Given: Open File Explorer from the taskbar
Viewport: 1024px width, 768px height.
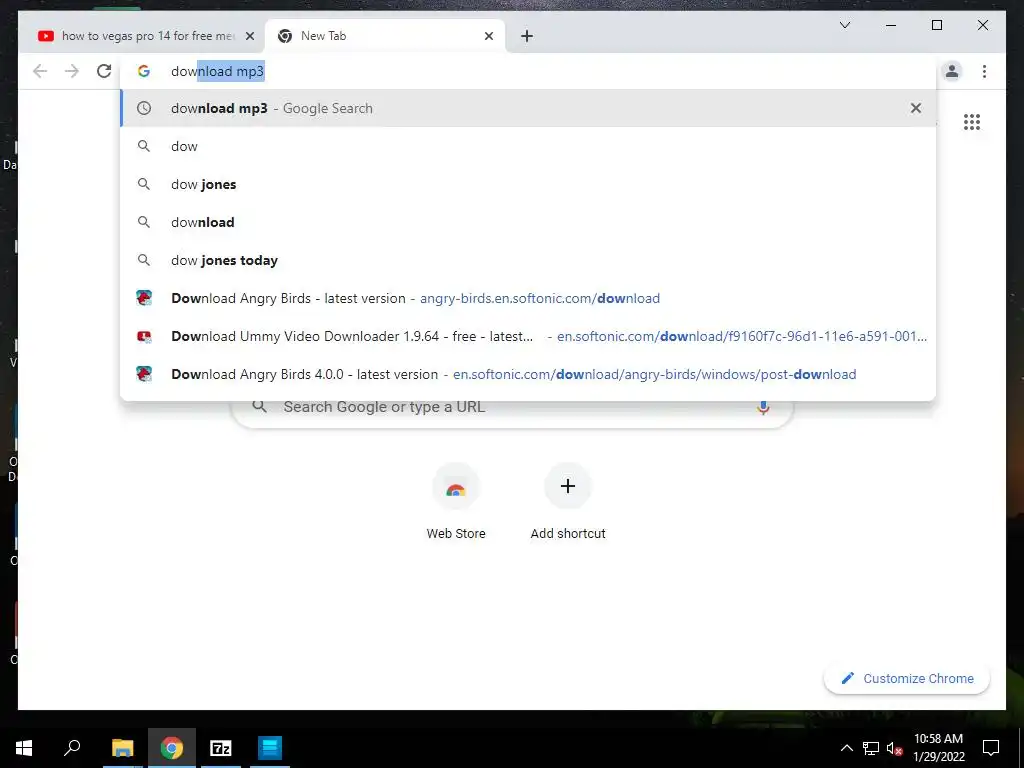Looking at the screenshot, I should click(x=122, y=748).
